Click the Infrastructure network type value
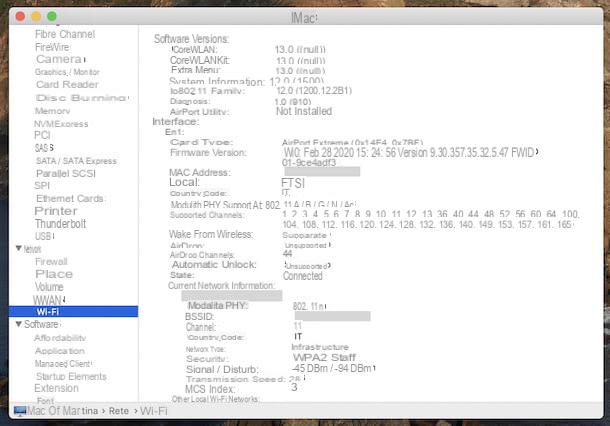610x426 pixels. point(320,347)
